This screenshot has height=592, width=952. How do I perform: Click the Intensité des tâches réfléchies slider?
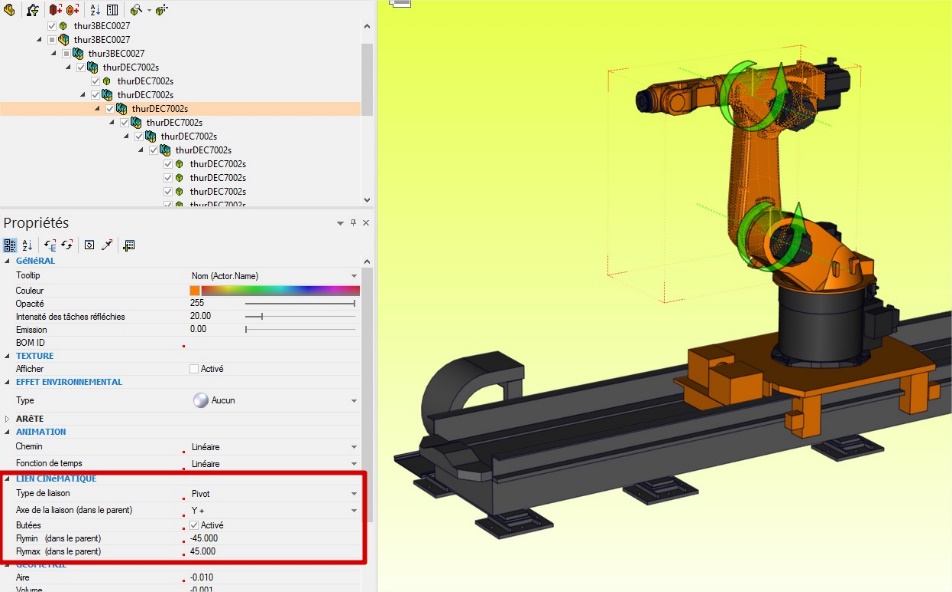point(300,316)
